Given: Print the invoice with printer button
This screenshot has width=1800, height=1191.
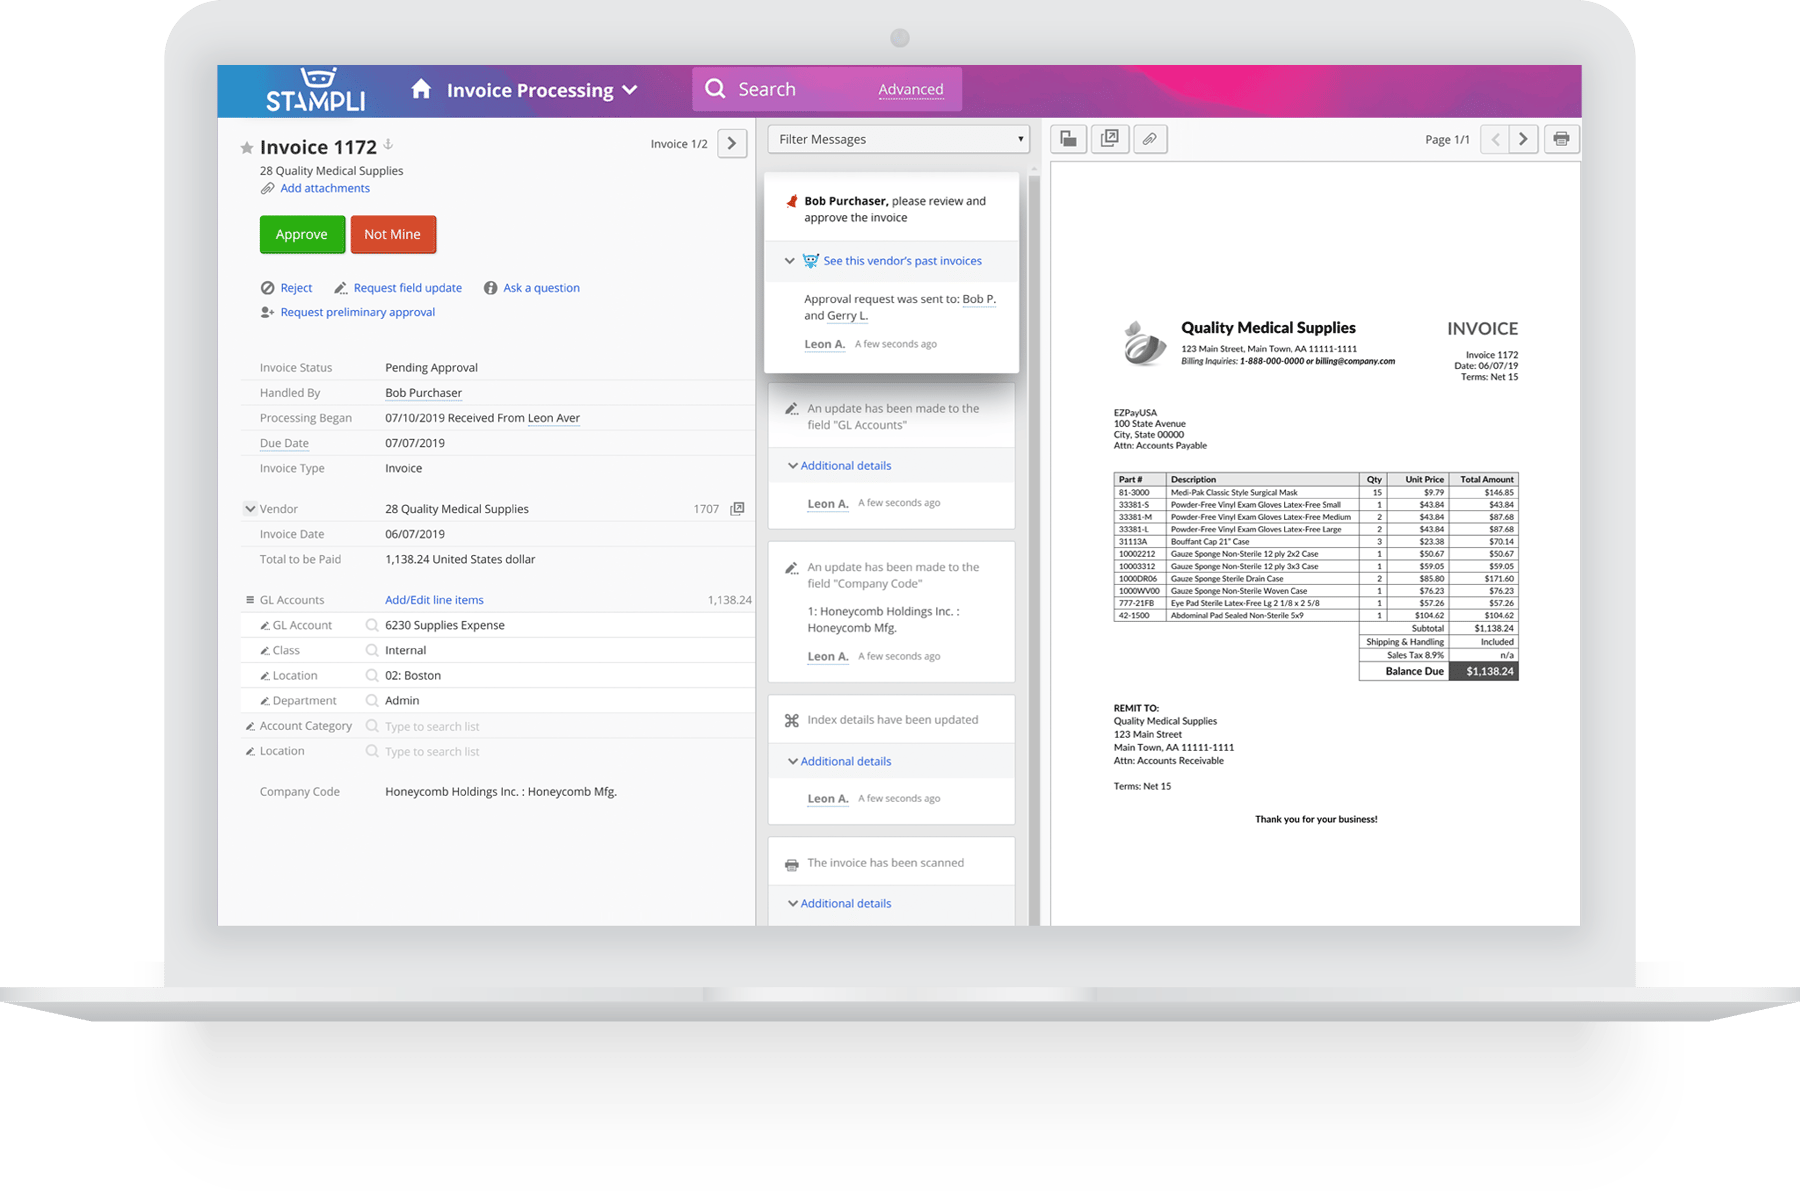Looking at the screenshot, I should click(x=1561, y=139).
